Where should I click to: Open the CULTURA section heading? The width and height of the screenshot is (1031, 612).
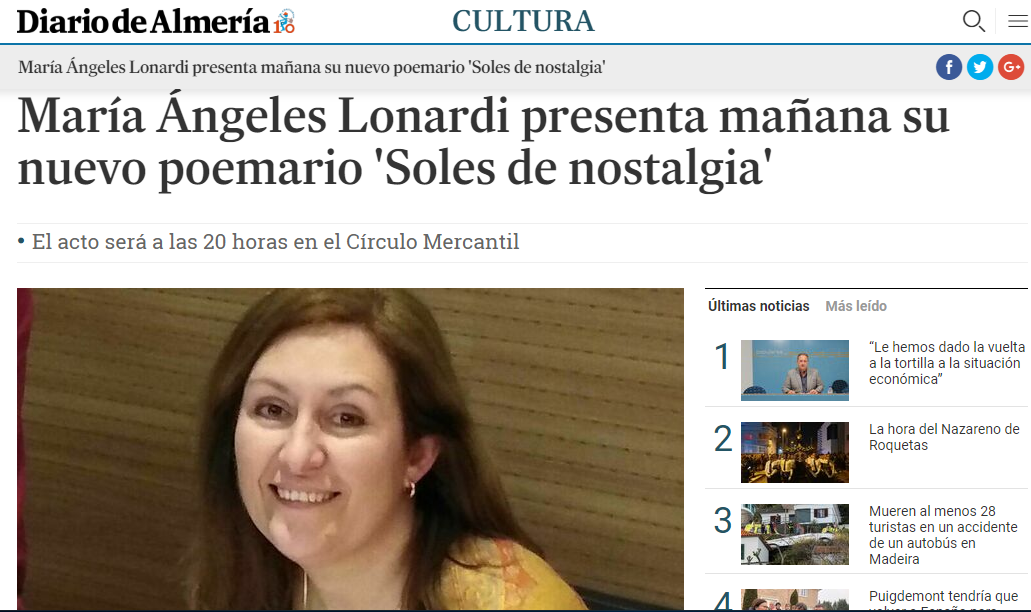tap(523, 21)
